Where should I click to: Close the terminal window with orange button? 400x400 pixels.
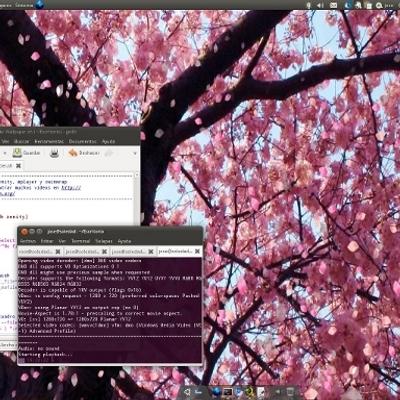click(x=24, y=231)
